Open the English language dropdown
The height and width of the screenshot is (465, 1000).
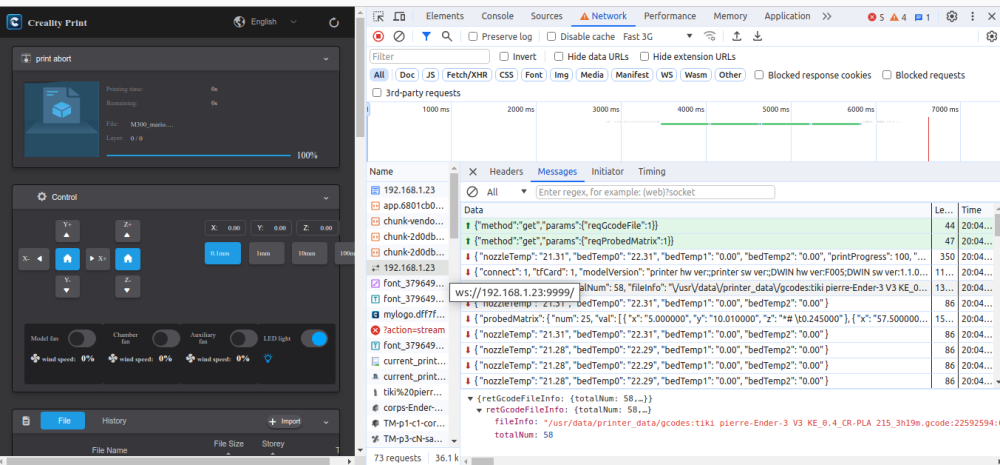click(266, 21)
